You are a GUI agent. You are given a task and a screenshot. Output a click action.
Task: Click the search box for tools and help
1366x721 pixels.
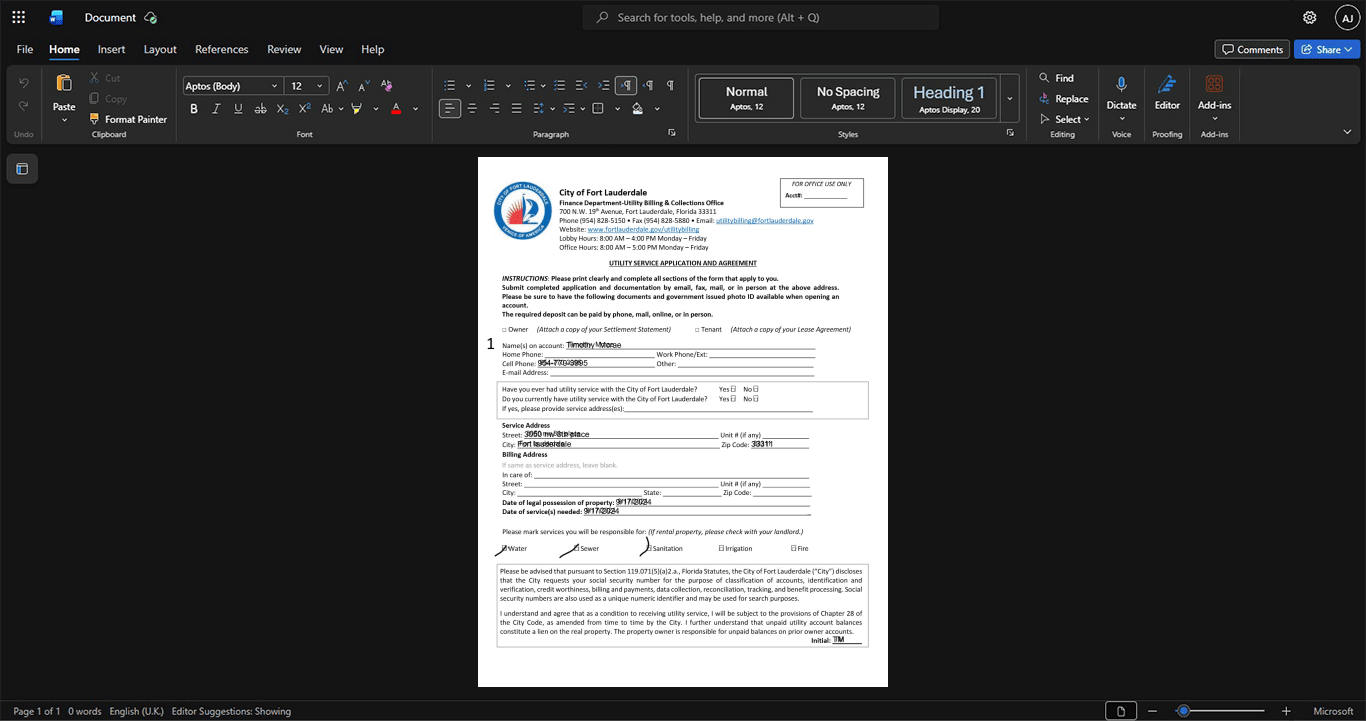point(761,17)
